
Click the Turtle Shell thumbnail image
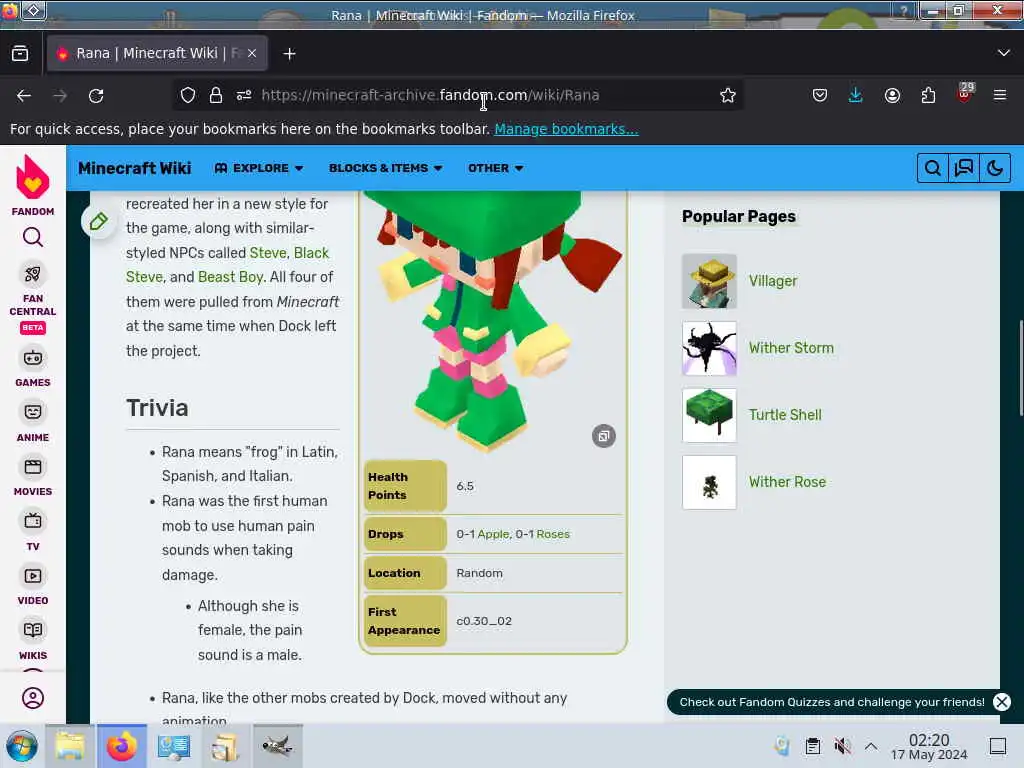click(x=709, y=415)
